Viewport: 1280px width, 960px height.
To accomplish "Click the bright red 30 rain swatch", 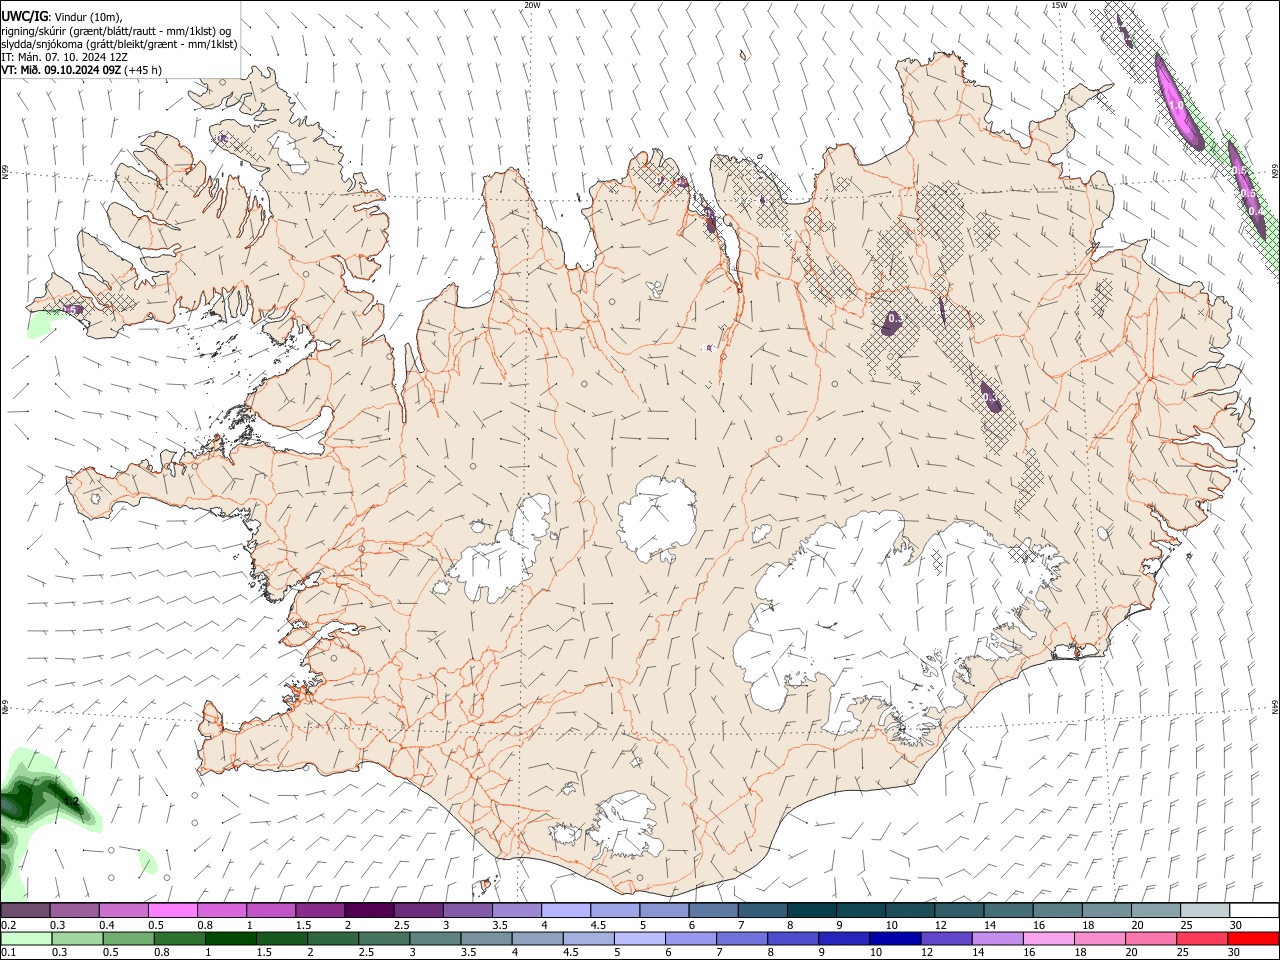I will (1254, 938).
